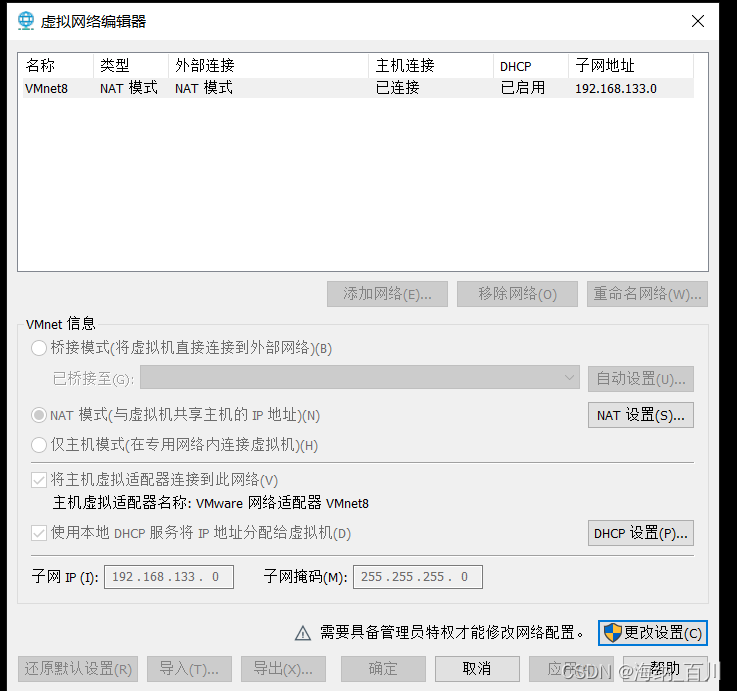Click 导出(X)... button
This screenshot has height=691, width=737.
click(283, 668)
